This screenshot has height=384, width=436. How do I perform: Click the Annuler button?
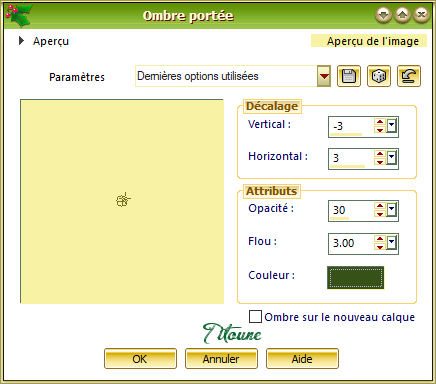click(x=221, y=359)
